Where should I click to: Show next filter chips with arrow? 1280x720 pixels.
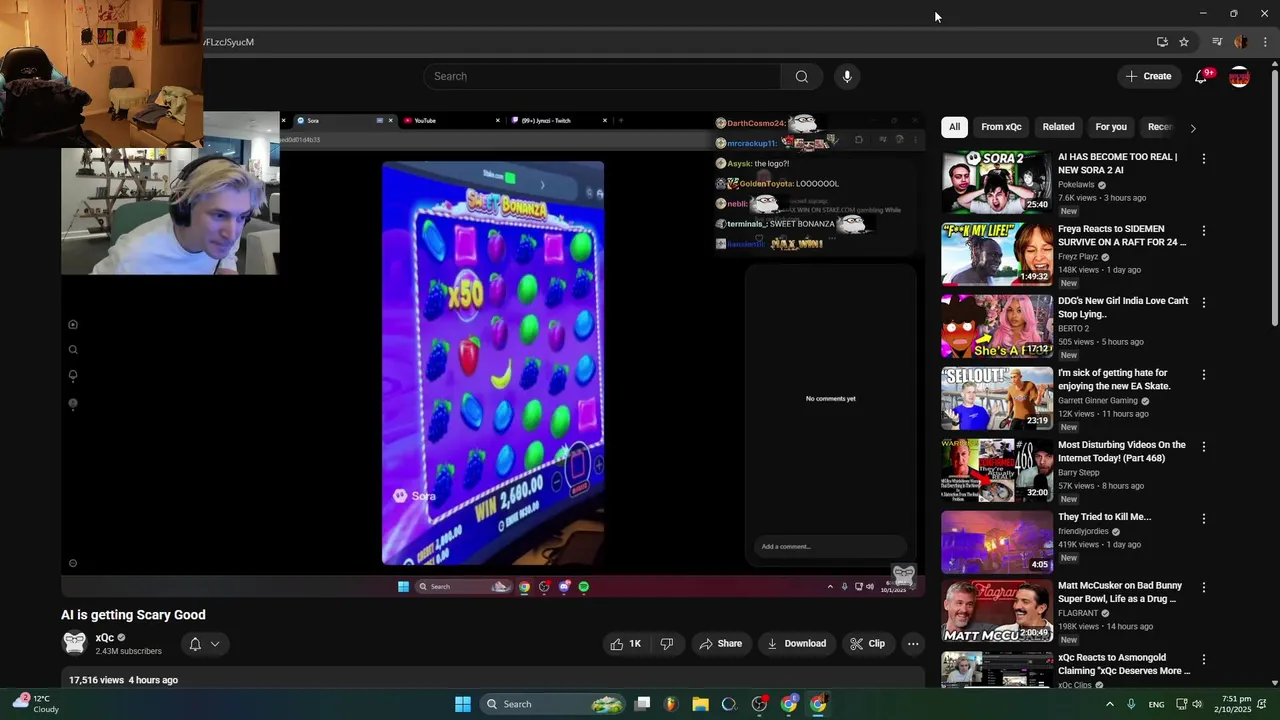point(1192,128)
